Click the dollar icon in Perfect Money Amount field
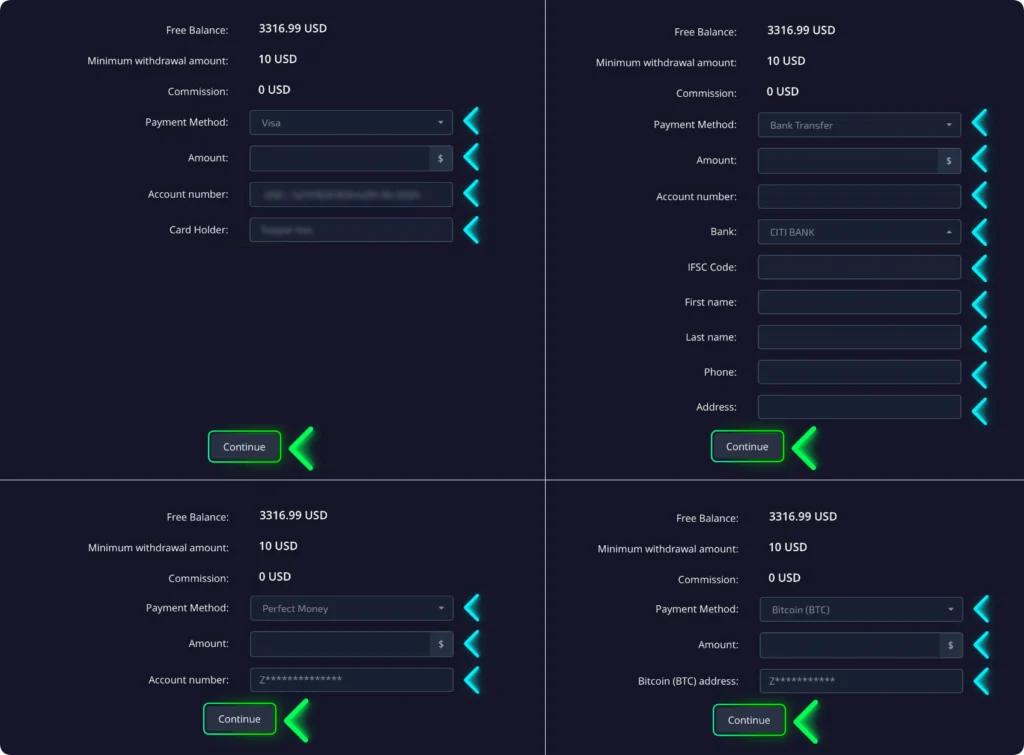This screenshot has height=755, width=1024. click(x=440, y=643)
